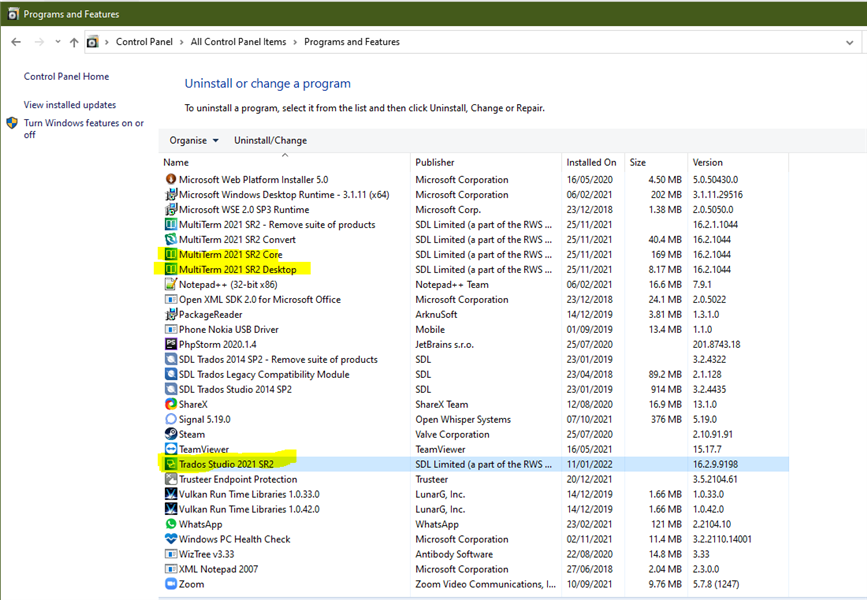Select MultiTerm 2021 SR2 - Remove suite of products
867x600 pixels.
point(474,225)
